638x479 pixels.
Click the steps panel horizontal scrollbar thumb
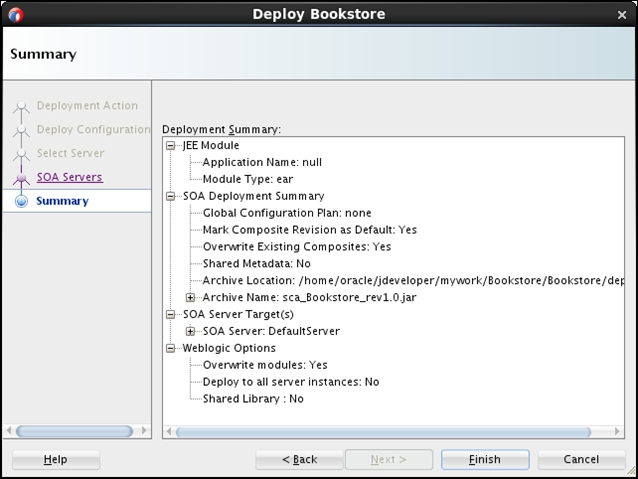tap(74, 431)
